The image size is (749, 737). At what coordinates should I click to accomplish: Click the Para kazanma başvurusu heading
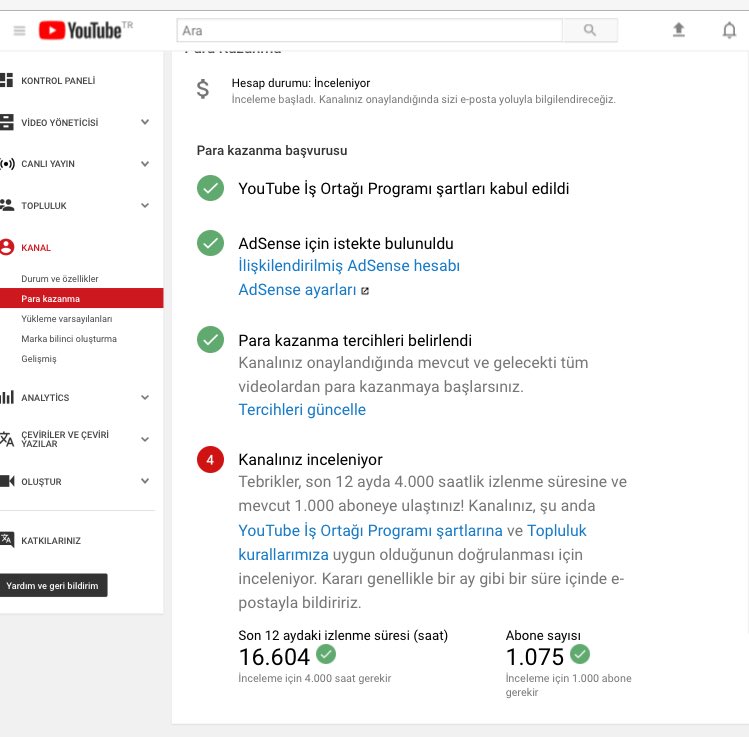(272, 150)
